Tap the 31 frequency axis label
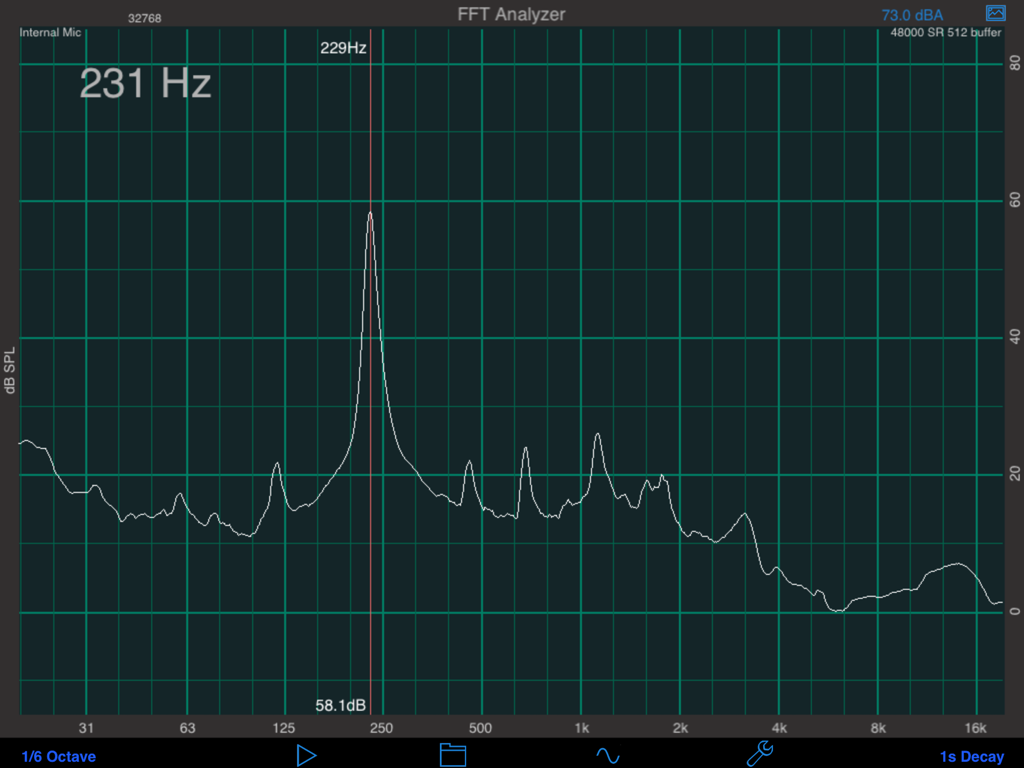Screen dimensions: 1024x768 [x=86, y=728]
